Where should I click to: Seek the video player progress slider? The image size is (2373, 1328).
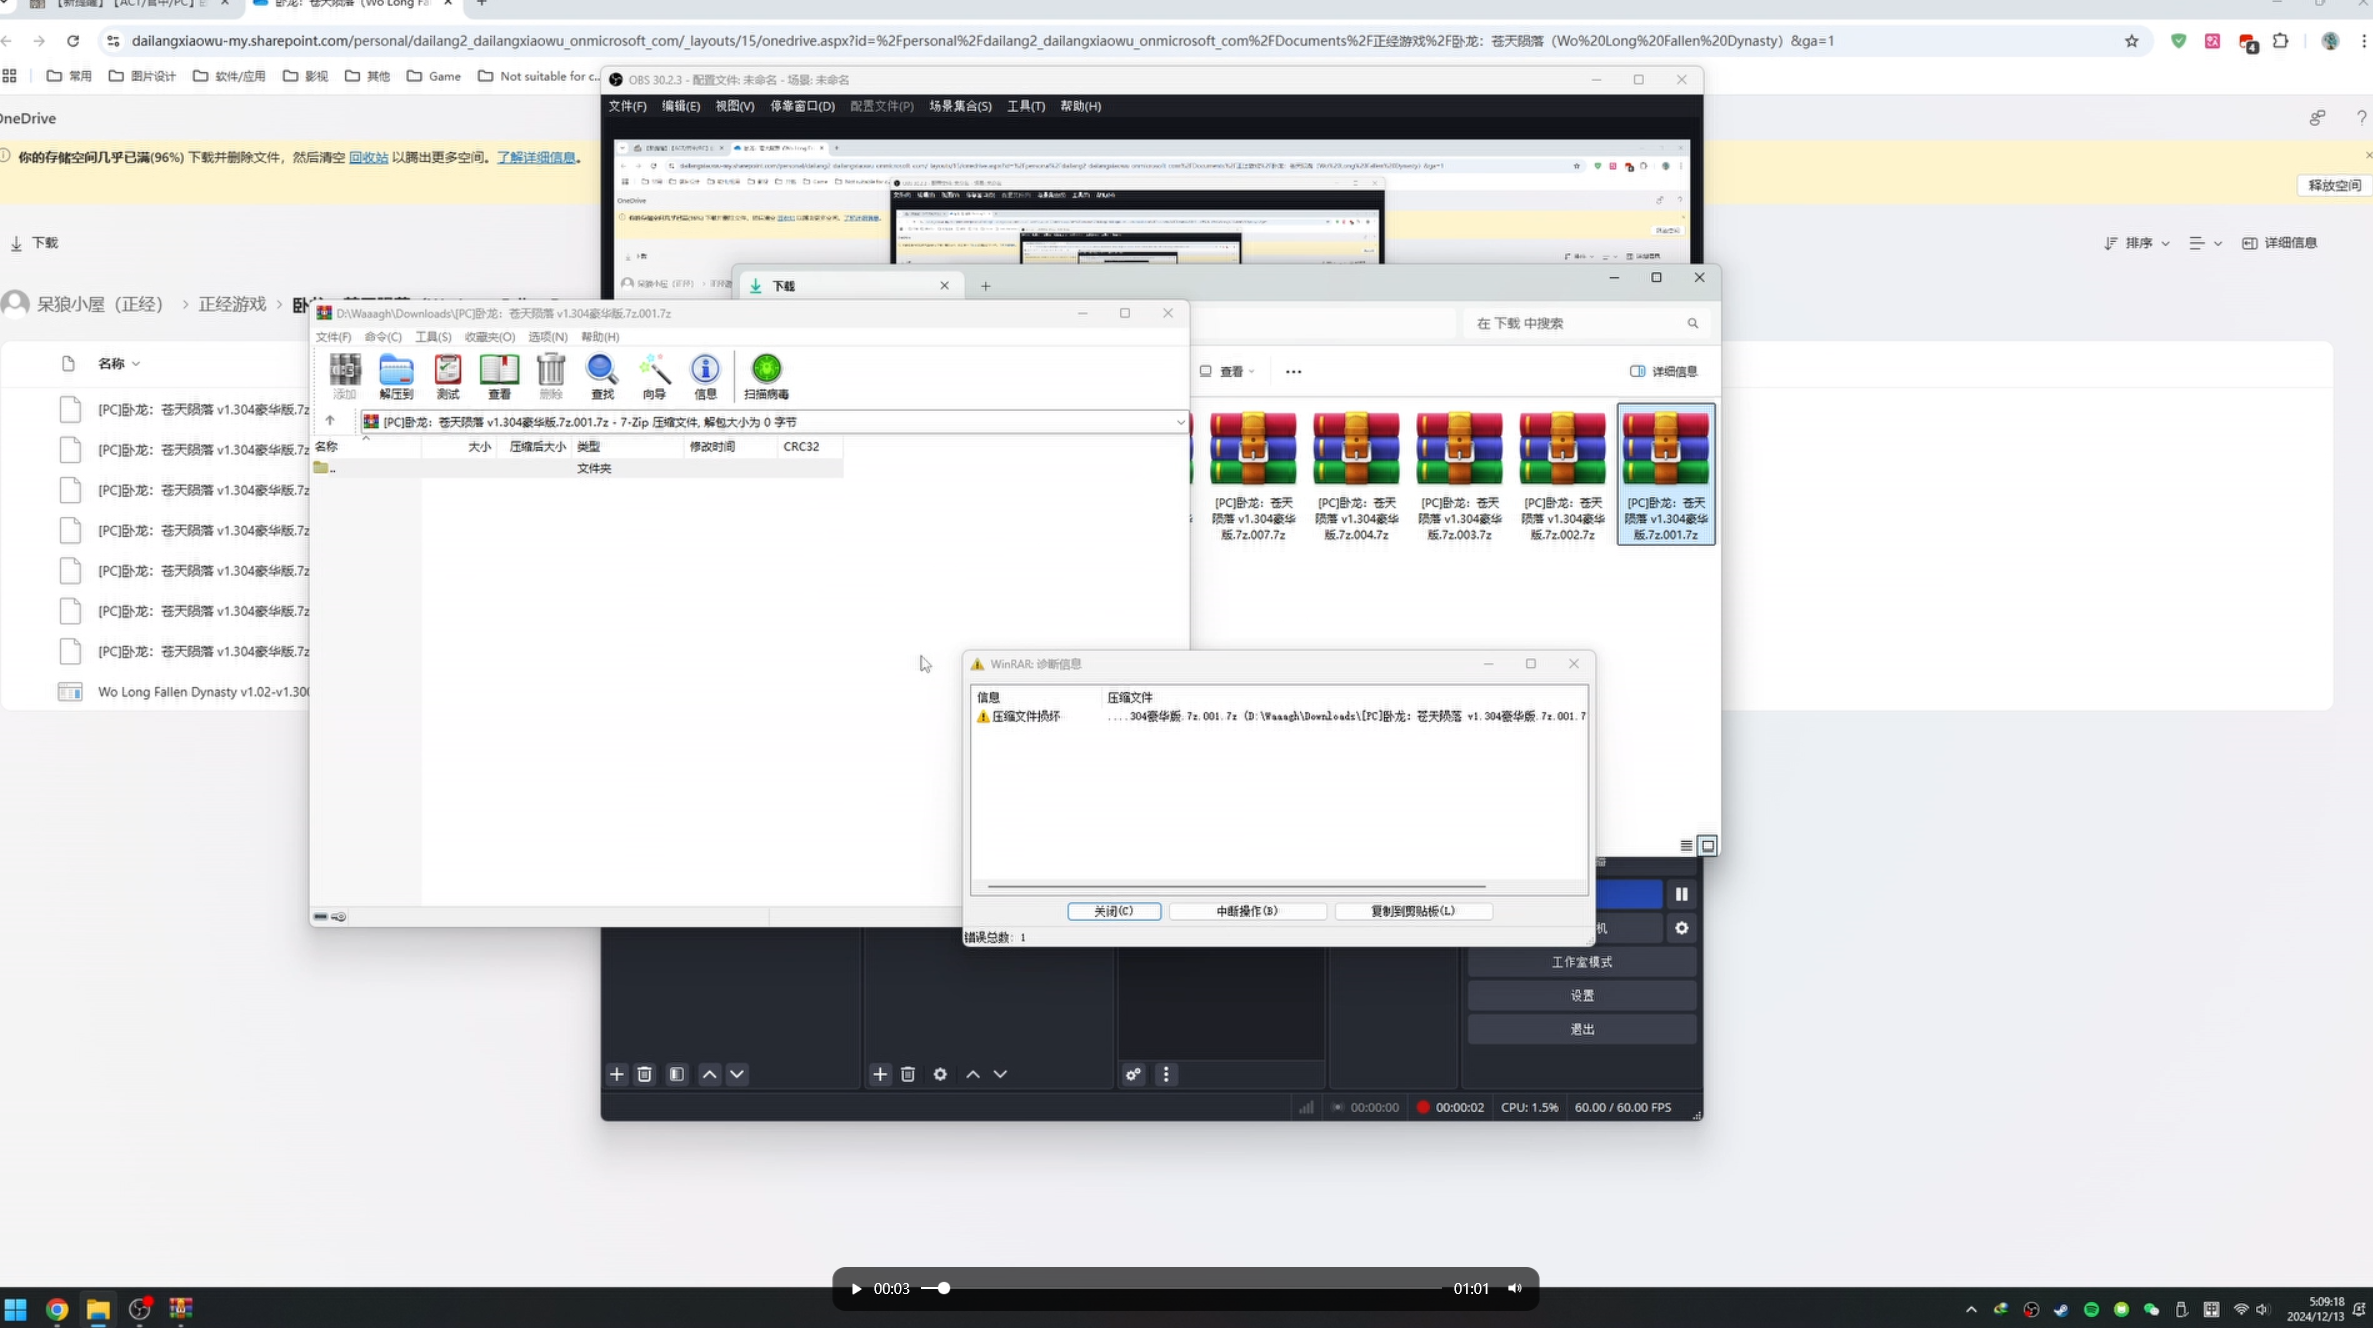(x=1182, y=1289)
